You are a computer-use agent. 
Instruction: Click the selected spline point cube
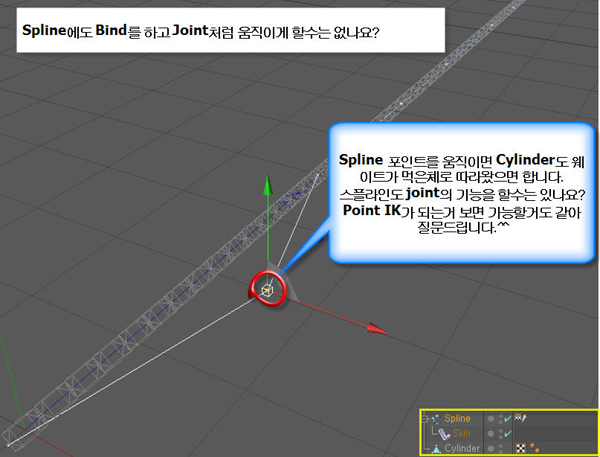(267, 291)
